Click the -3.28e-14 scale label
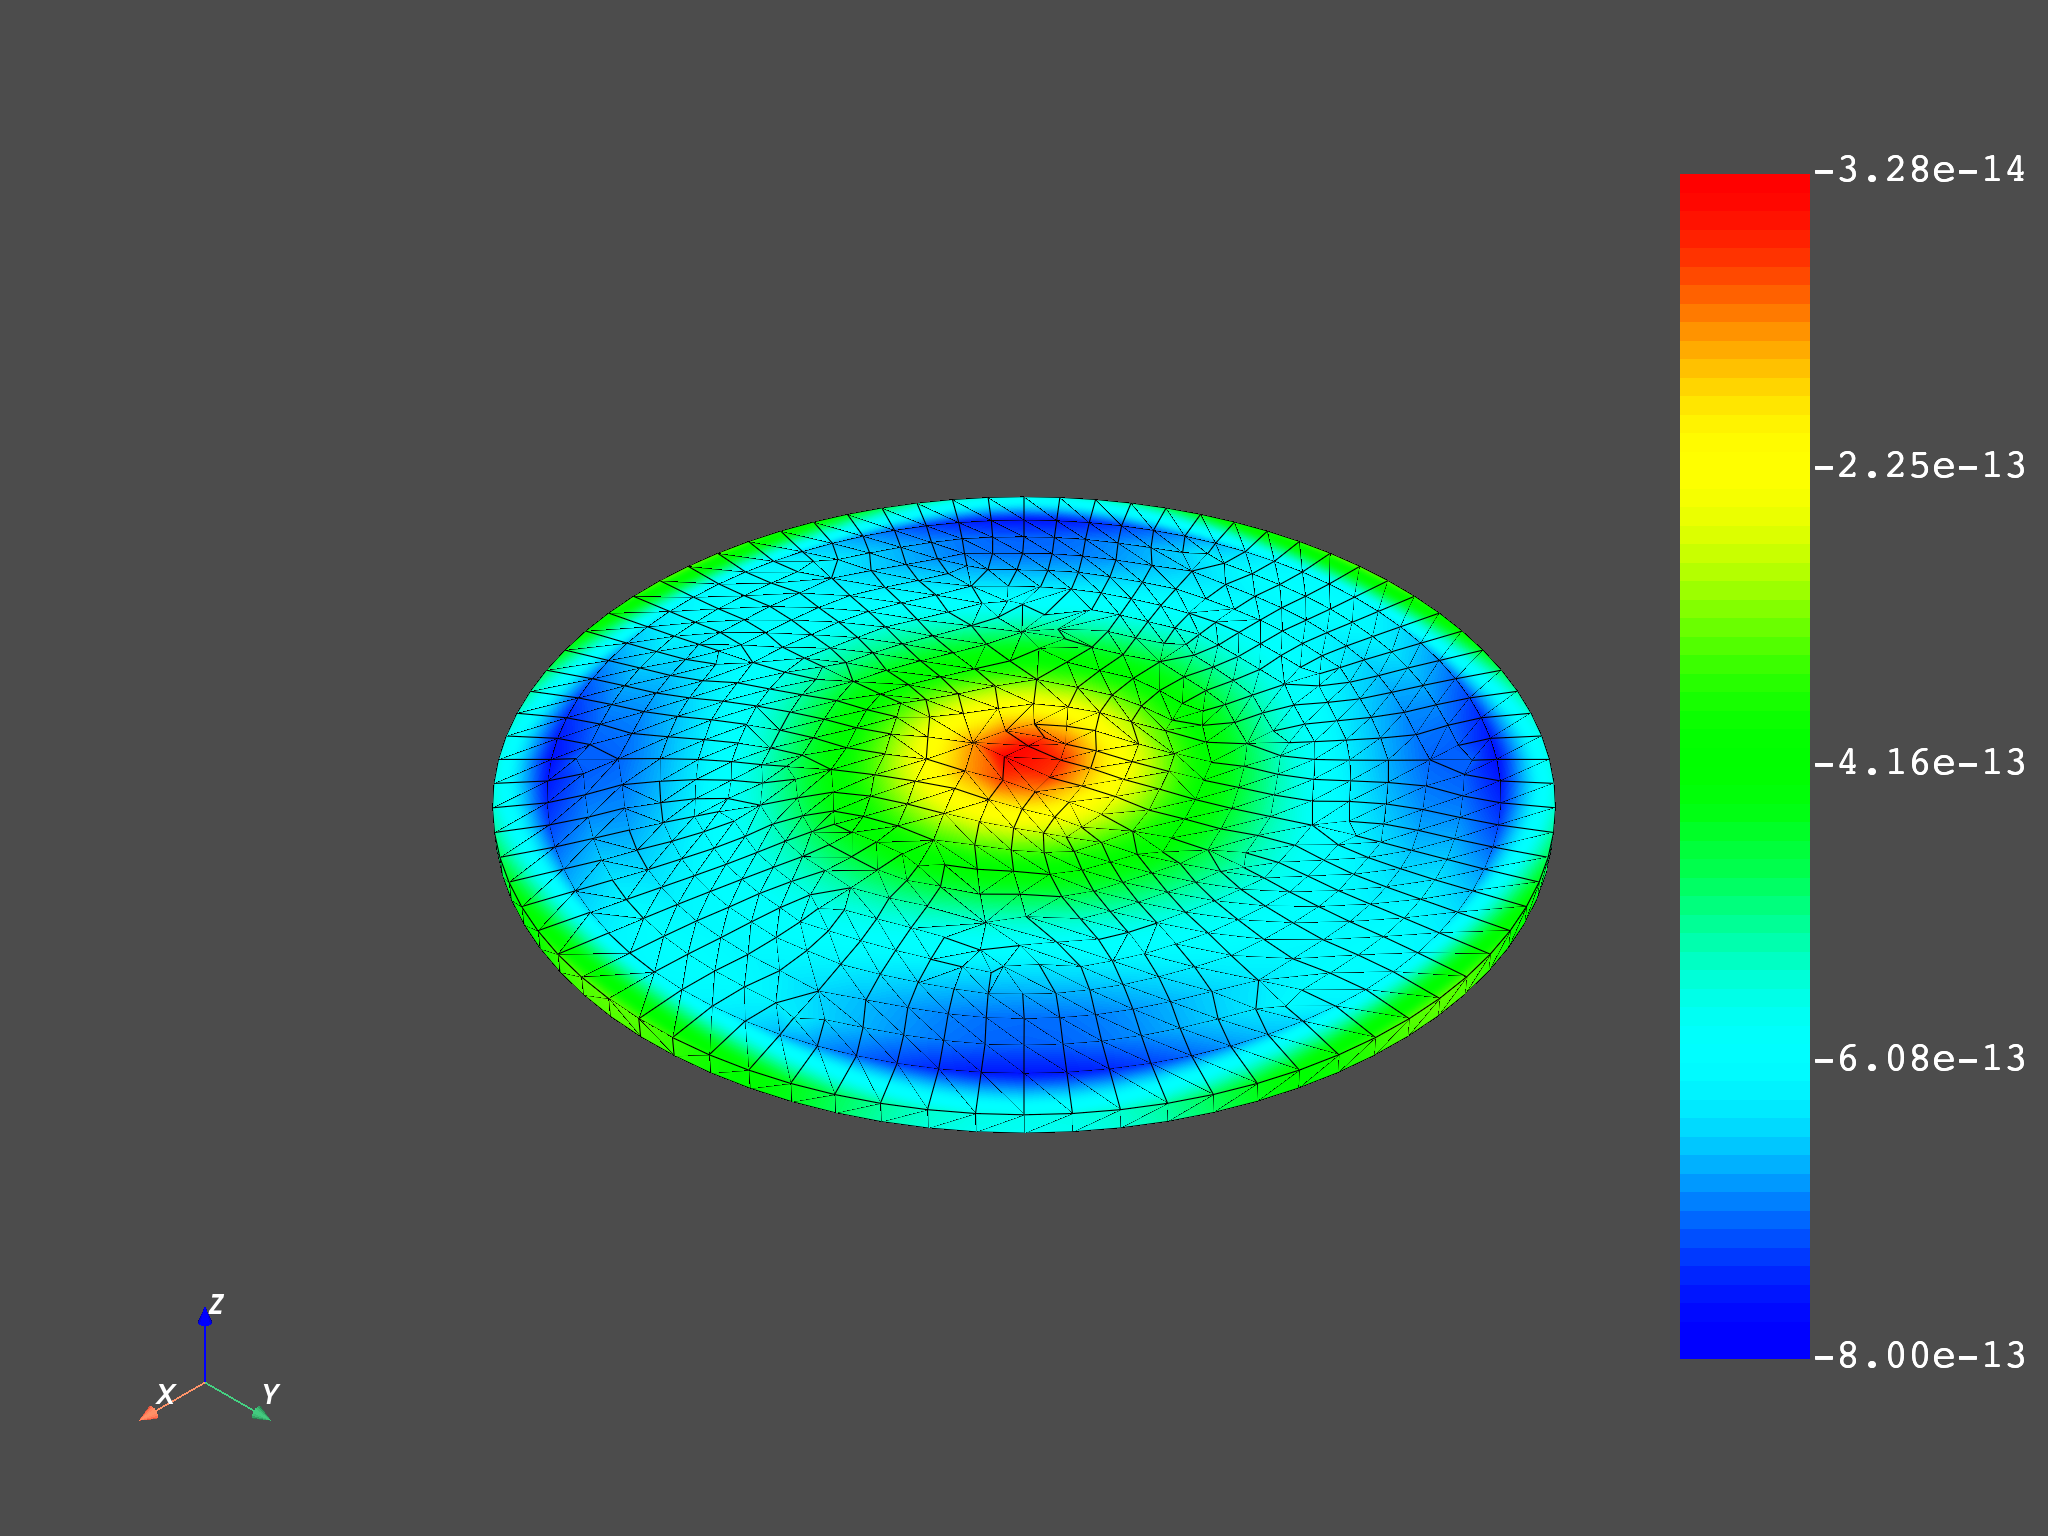 (x=1921, y=170)
